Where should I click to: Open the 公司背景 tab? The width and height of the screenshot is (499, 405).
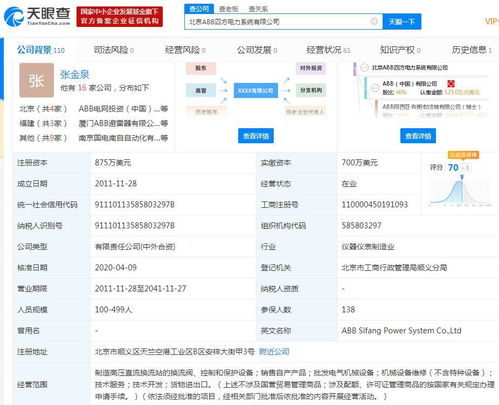(x=41, y=50)
